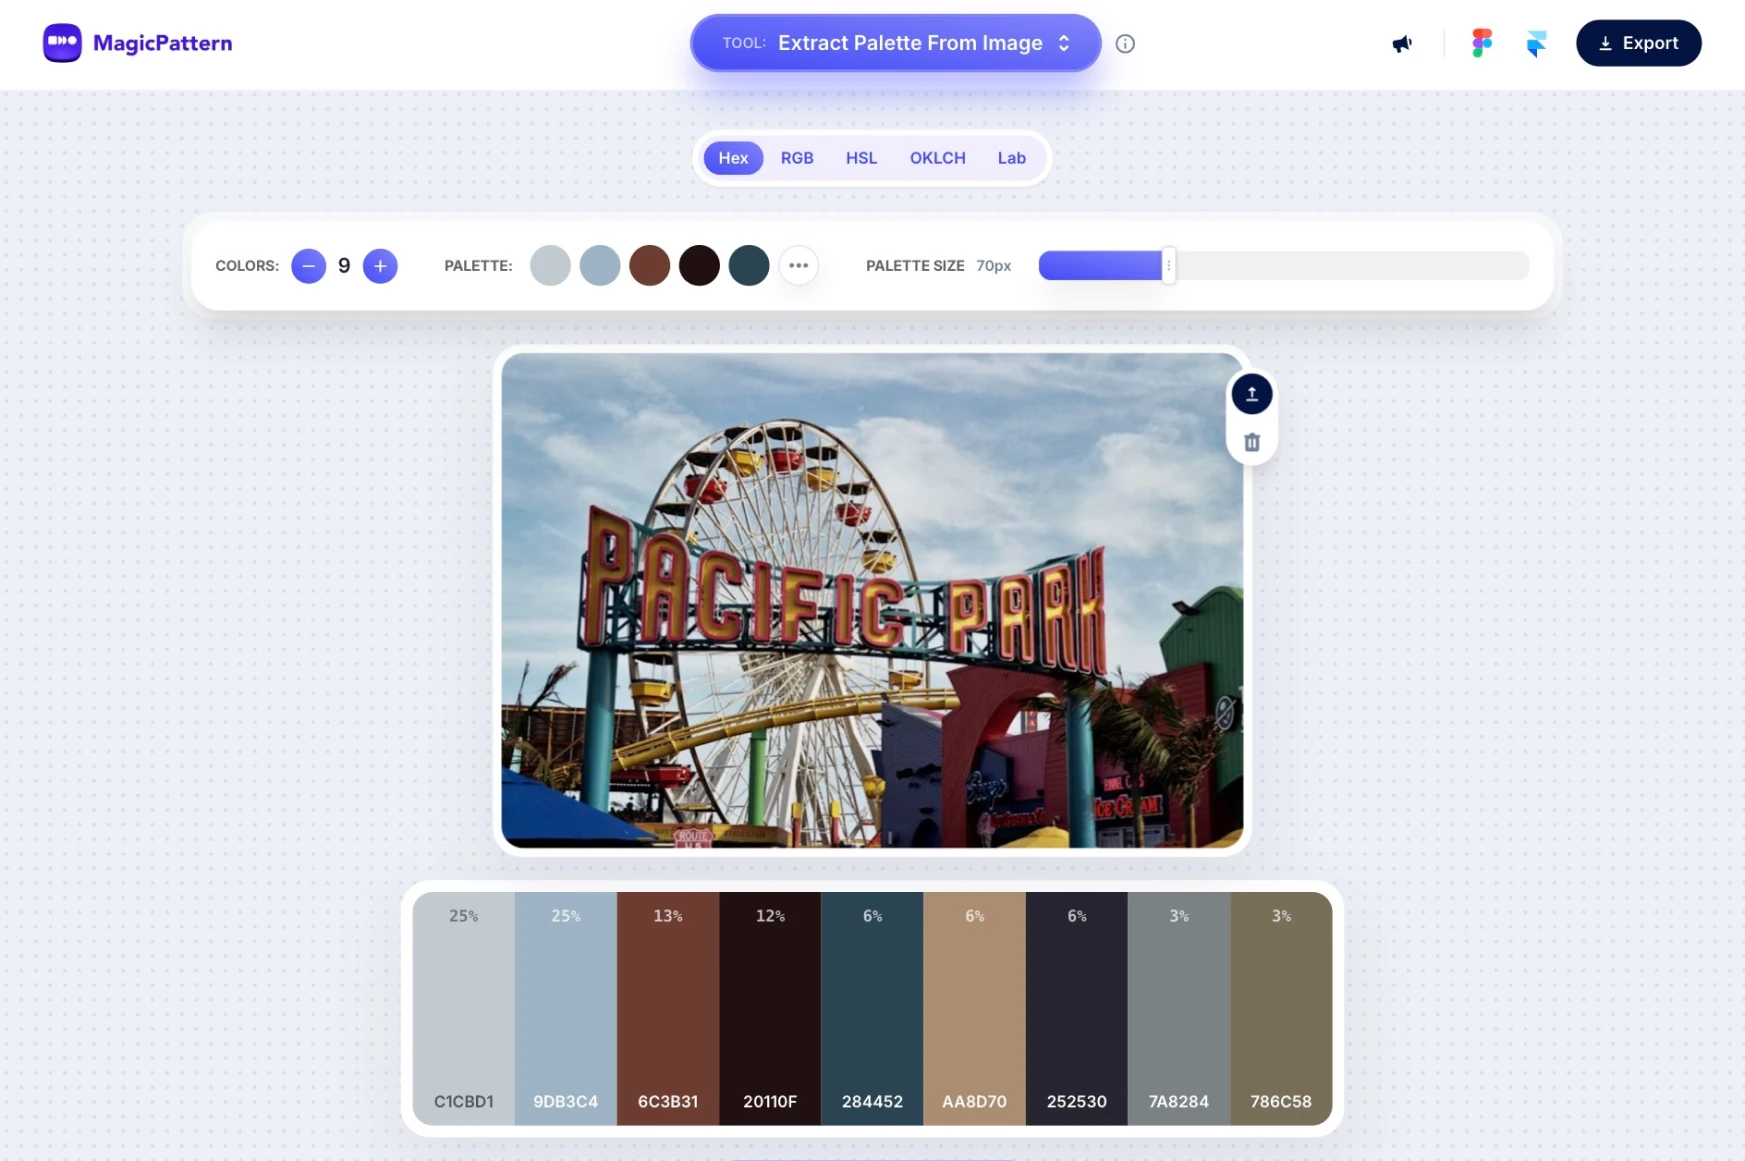This screenshot has width=1745, height=1161.
Task: Click the 7A8284 color swatch
Action: [1179, 1008]
